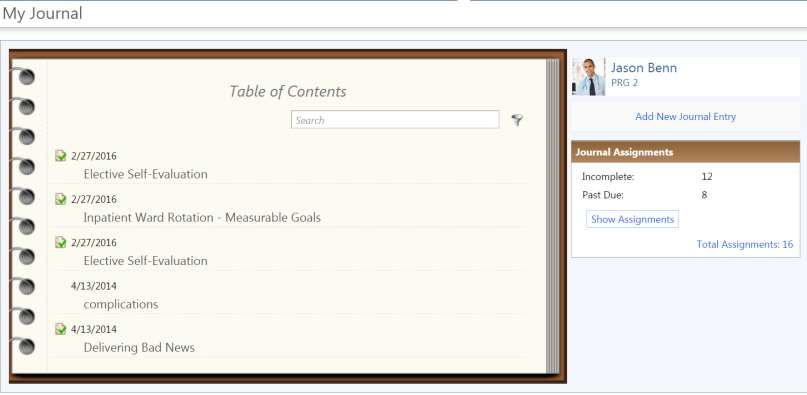807x395 pixels.
Task: Open first Elective Self-Evaluation journal entry
Action: coord(146,174)
